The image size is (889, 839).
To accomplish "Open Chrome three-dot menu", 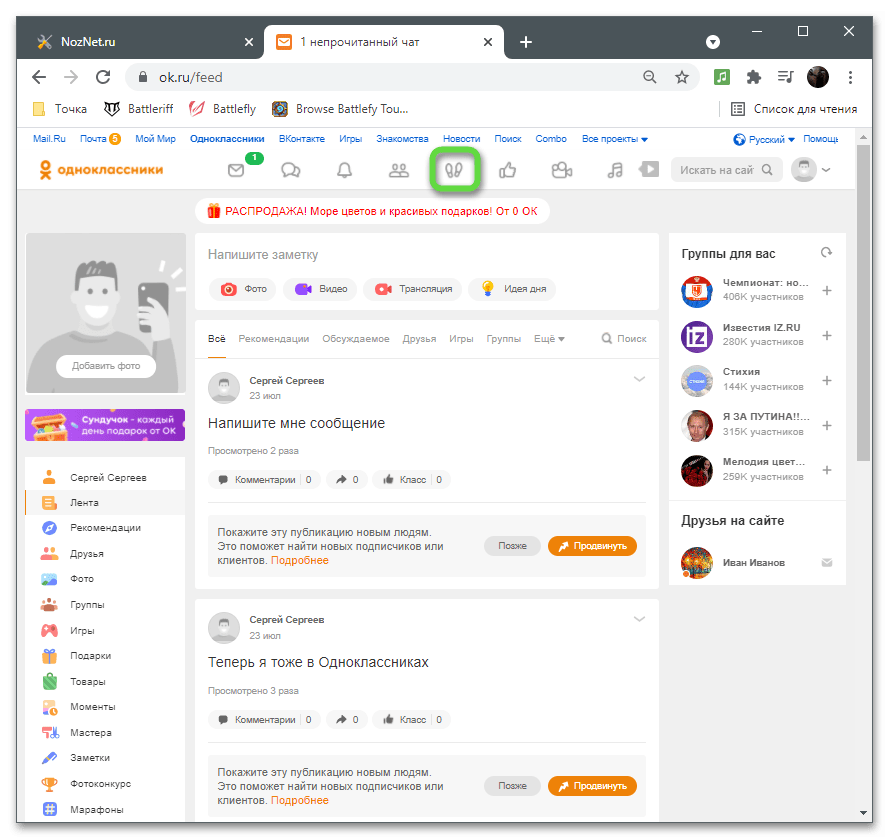I will 850,77.
